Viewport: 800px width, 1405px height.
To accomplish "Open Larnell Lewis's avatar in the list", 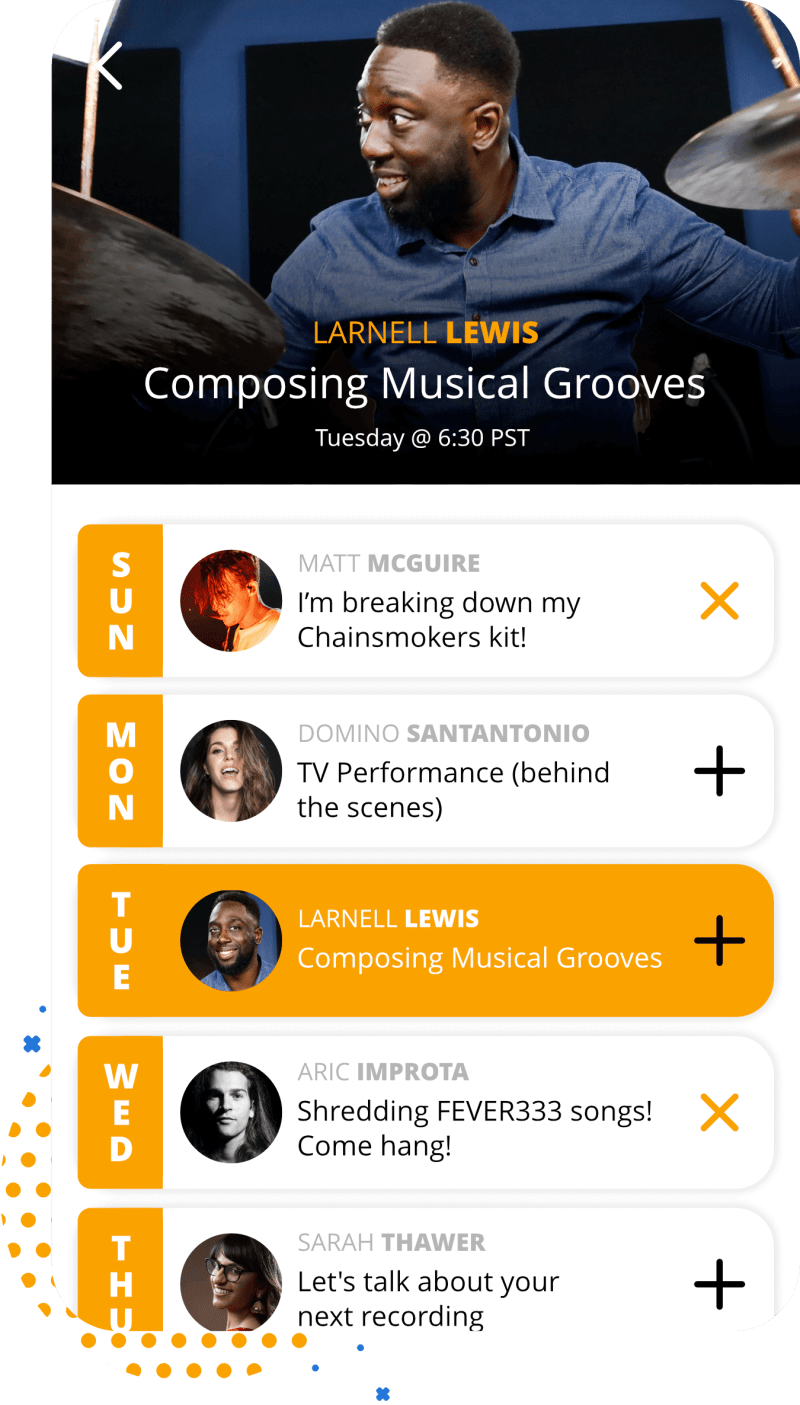I will pos(231,941).
